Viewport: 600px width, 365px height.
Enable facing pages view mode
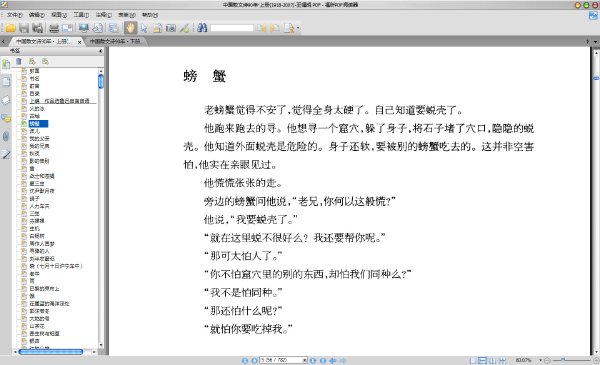(492, 360)
